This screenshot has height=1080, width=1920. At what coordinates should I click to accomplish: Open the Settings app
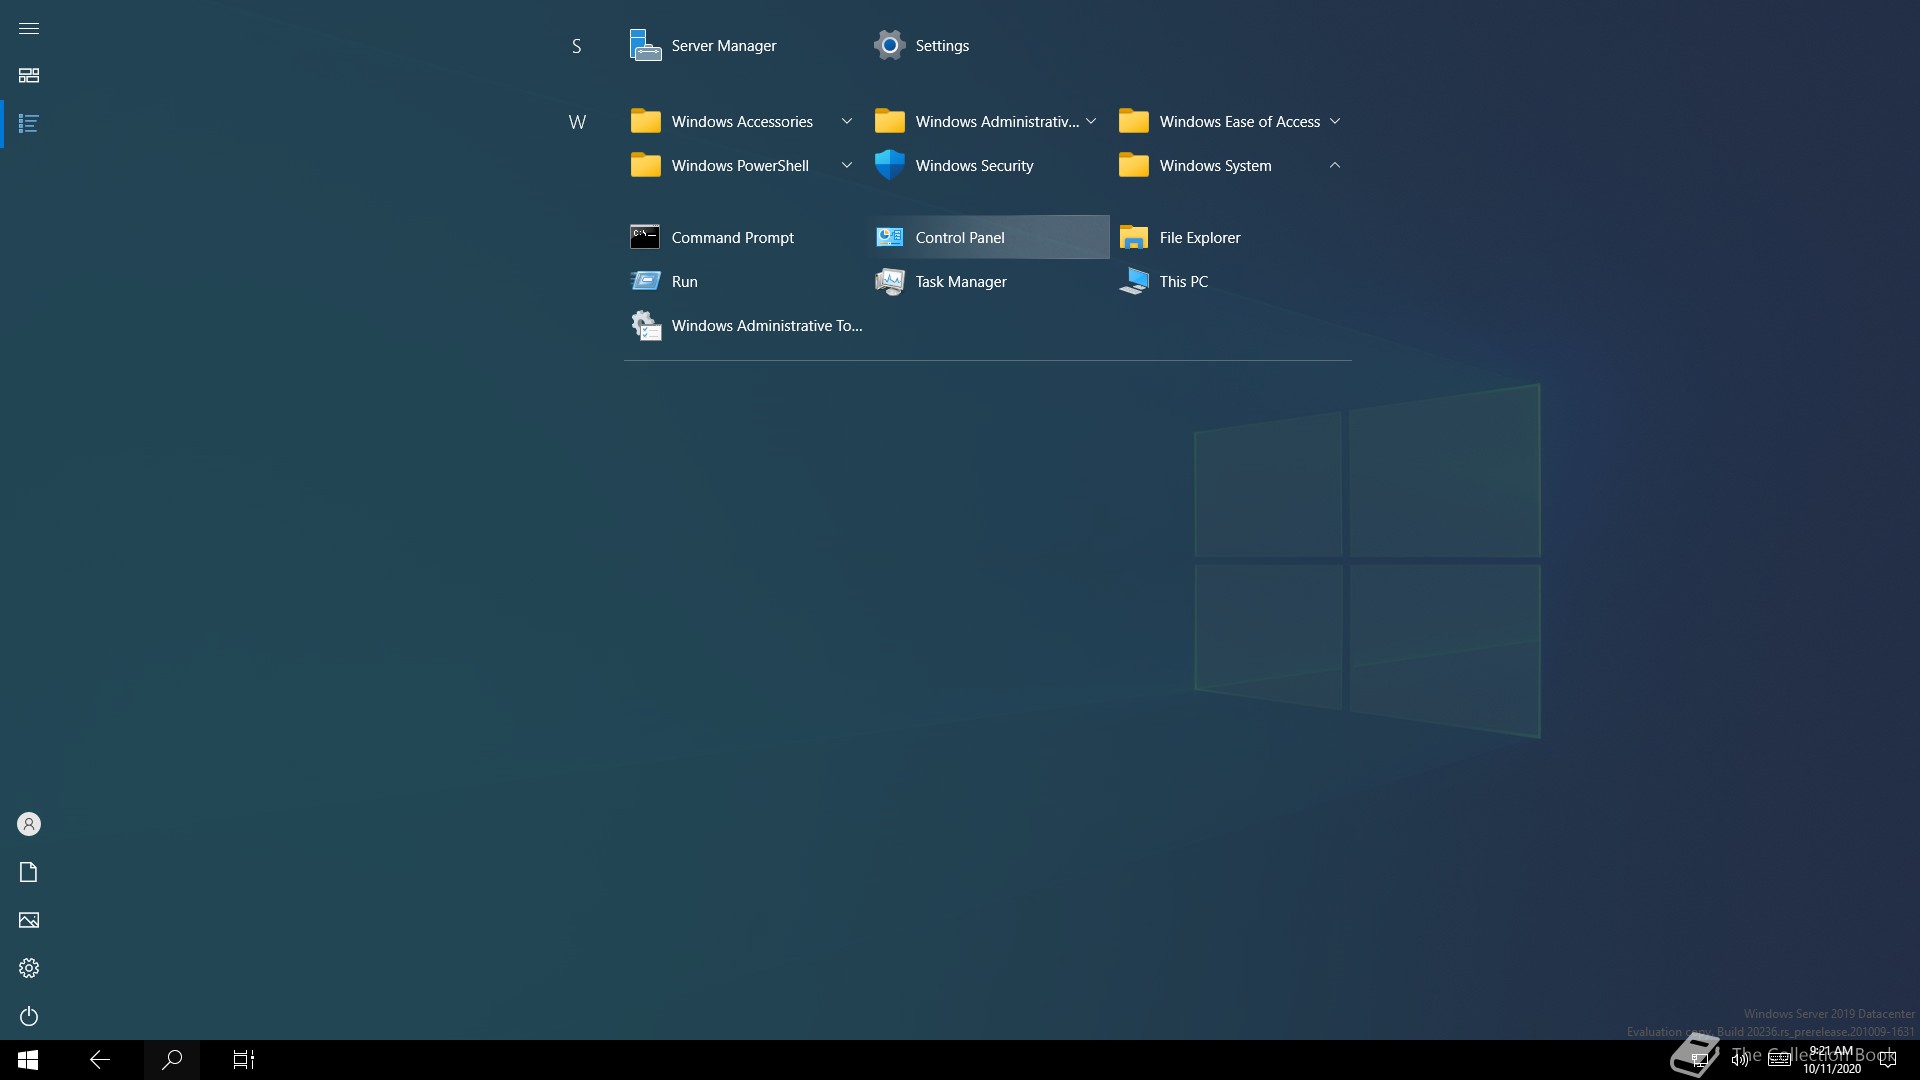989,46
